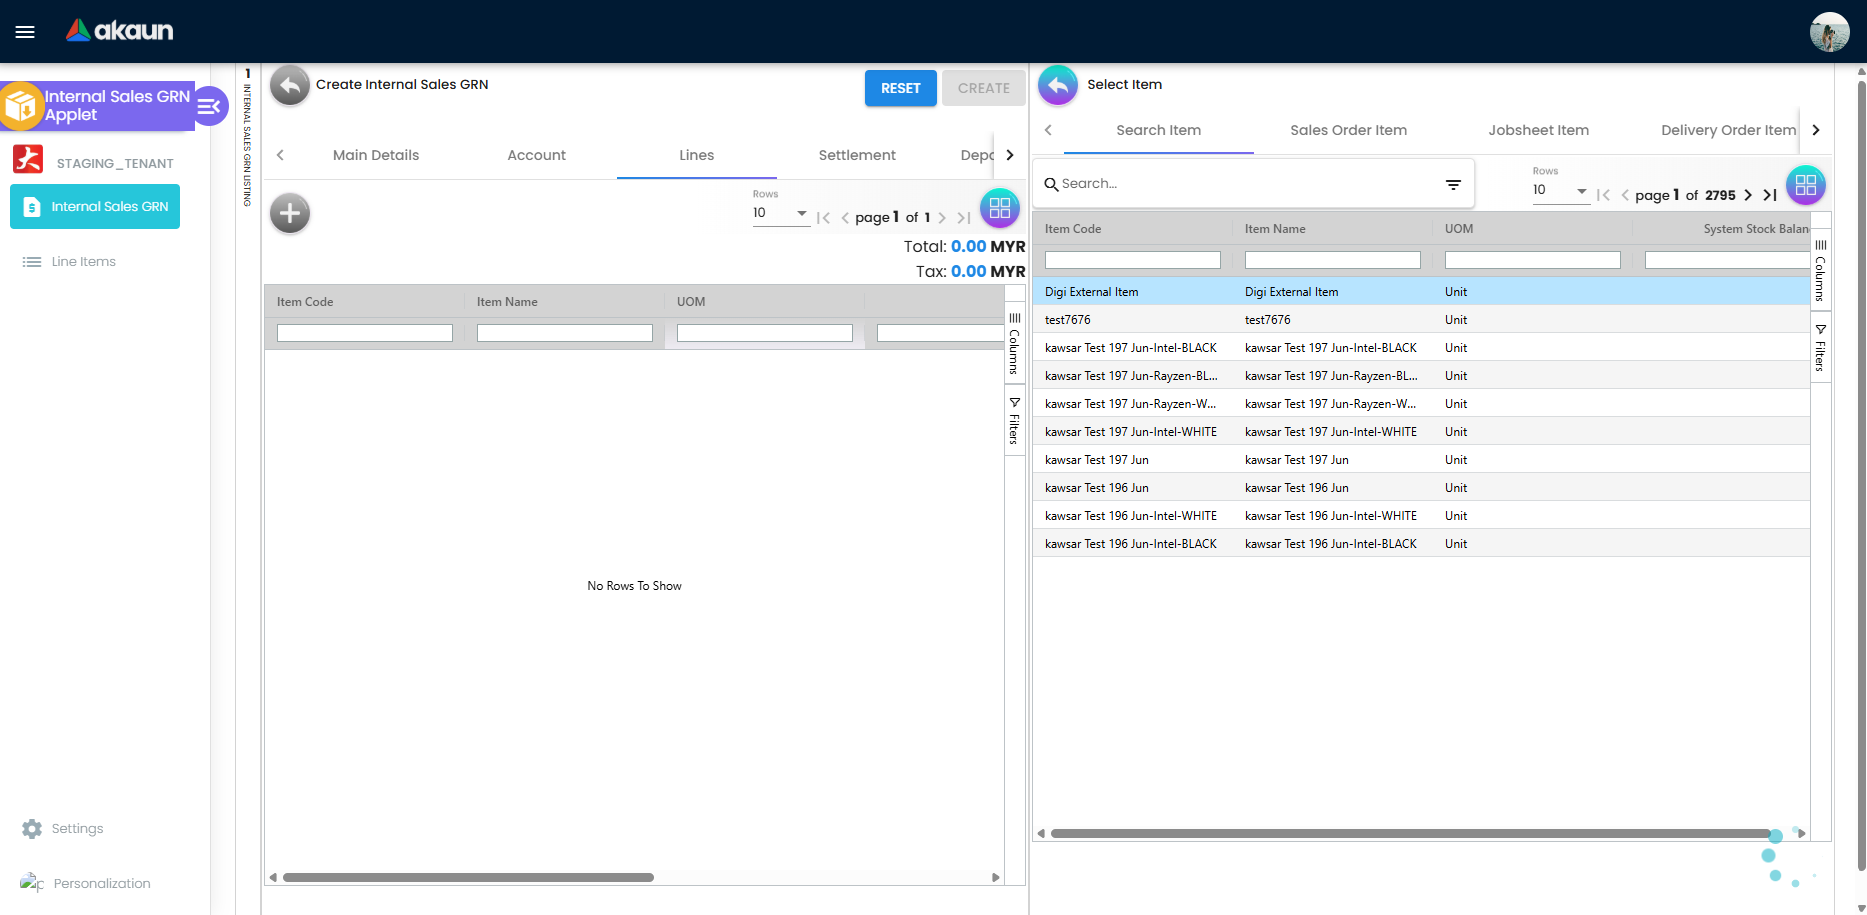Open Columns tool panel in items grid
The width and height of the screenshot is (1867, 915).
click(x=1820, y=270)
